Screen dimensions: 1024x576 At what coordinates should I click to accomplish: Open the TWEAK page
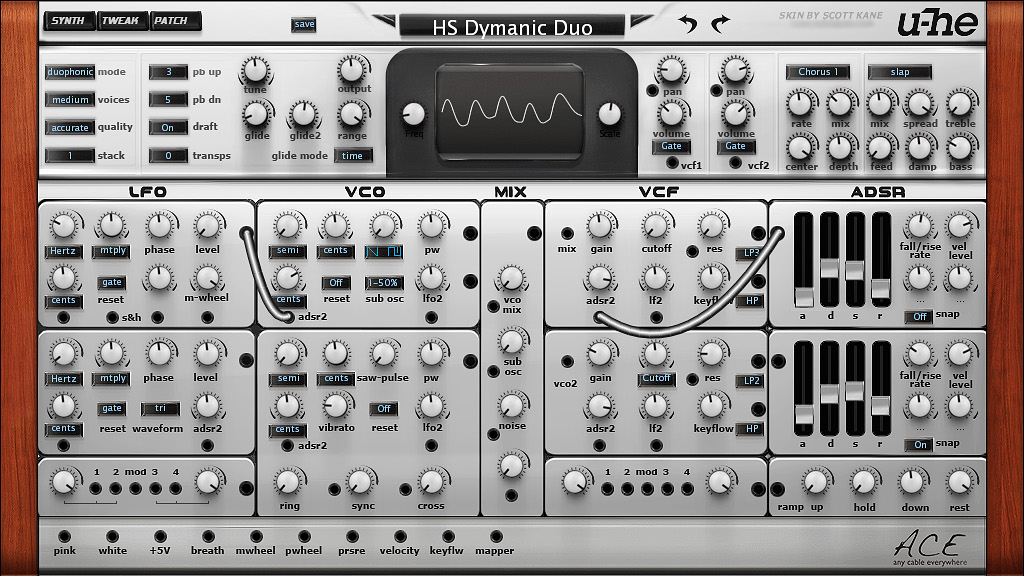[121, 21]
